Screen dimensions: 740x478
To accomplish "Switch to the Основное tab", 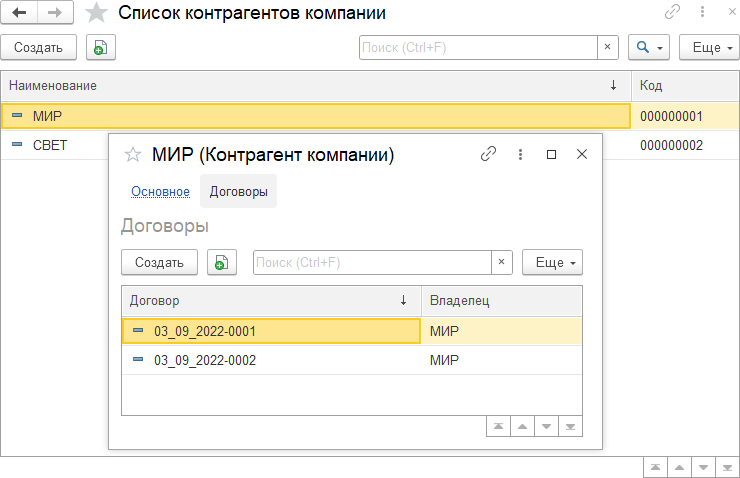I will coord(160,192).
